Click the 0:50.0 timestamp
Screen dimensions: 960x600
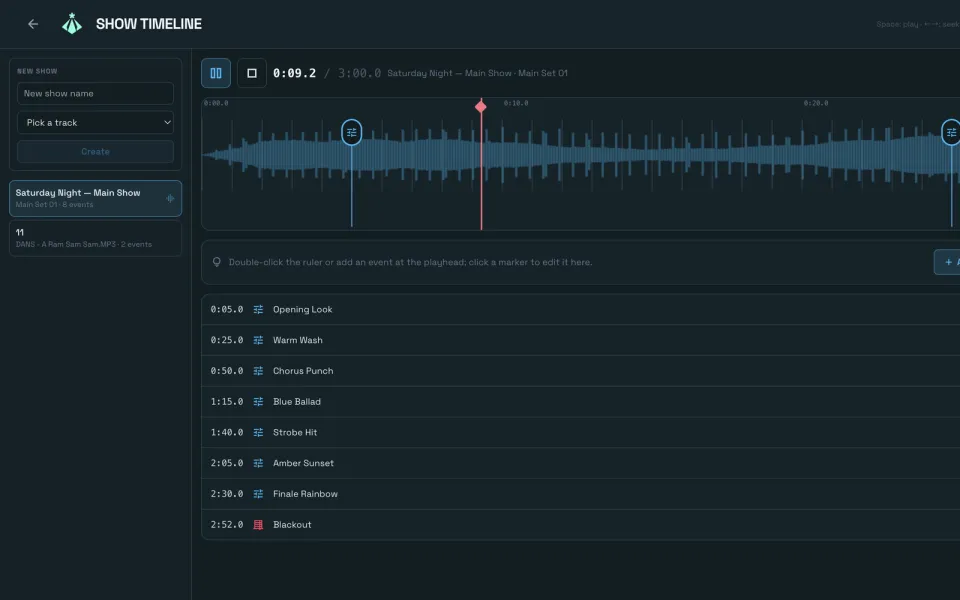coord(227,371)
